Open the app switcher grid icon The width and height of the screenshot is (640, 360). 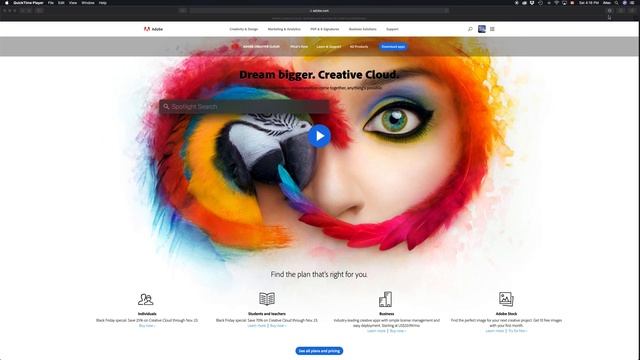492,29
